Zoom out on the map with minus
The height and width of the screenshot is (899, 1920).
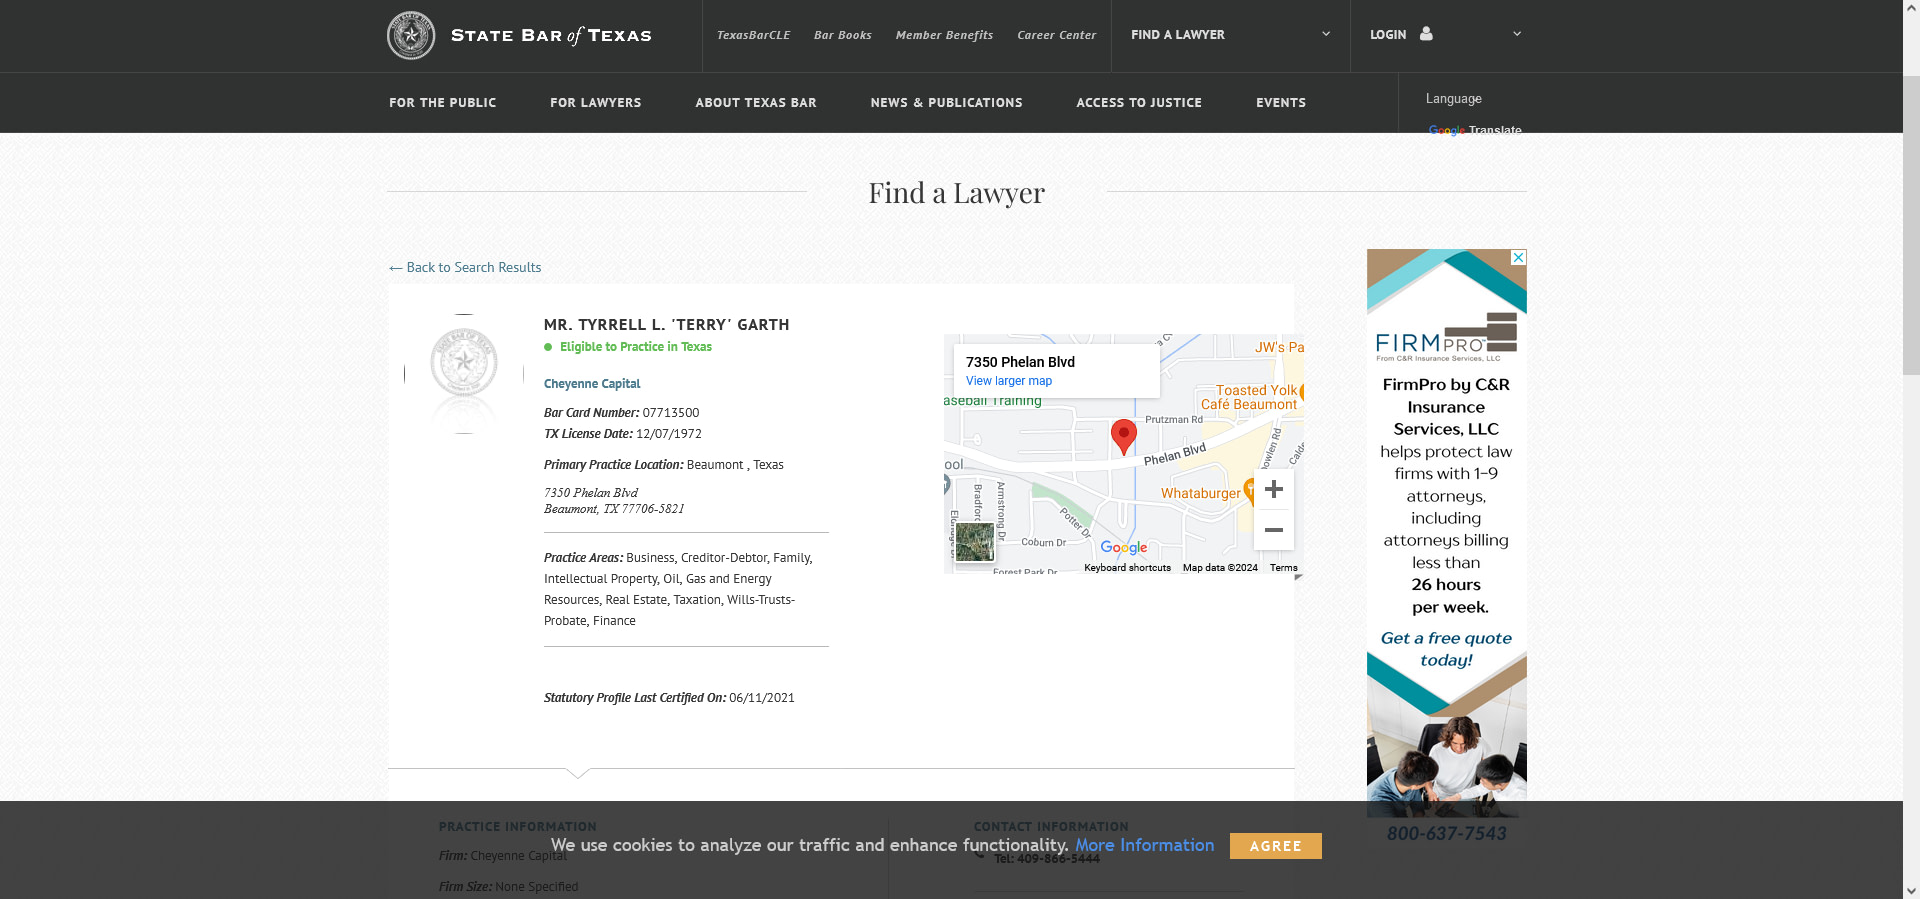[1274, 530]
